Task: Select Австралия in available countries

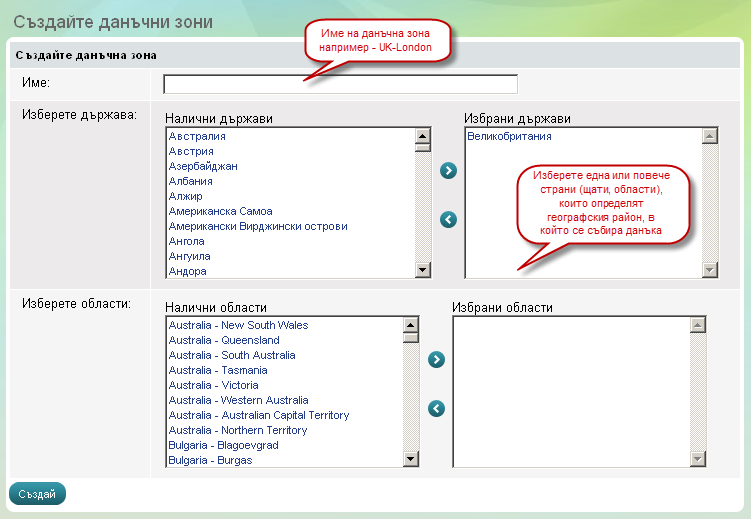Action: (x=198, y=136)
